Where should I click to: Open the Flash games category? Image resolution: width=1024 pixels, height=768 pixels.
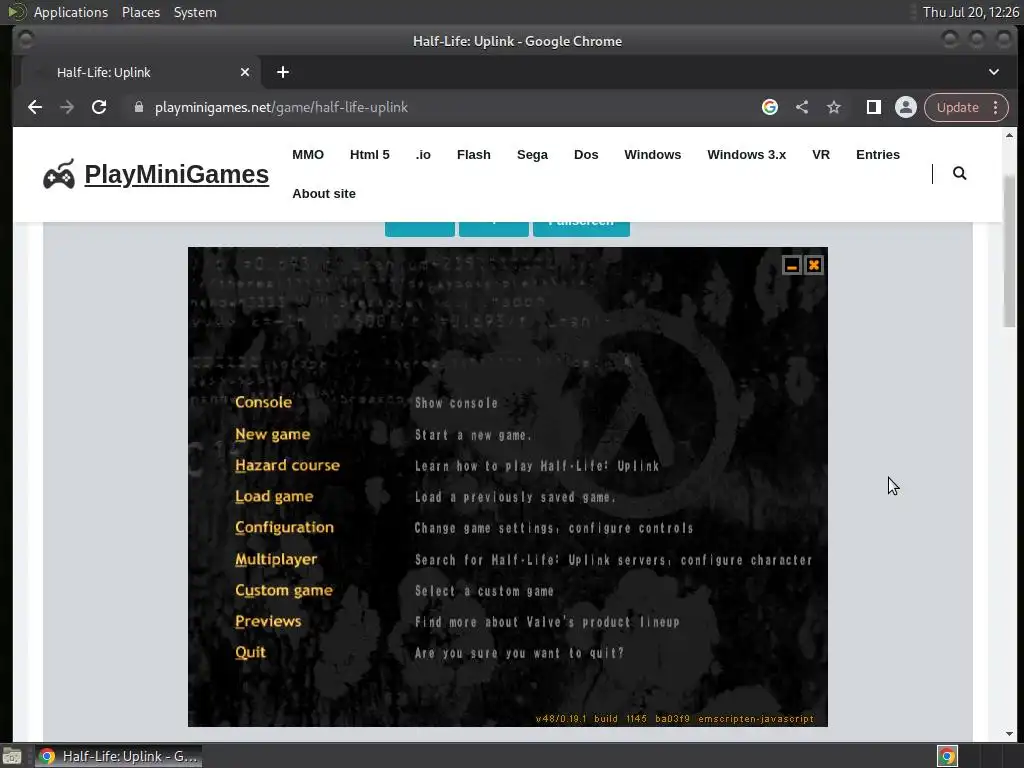(473, 155)
